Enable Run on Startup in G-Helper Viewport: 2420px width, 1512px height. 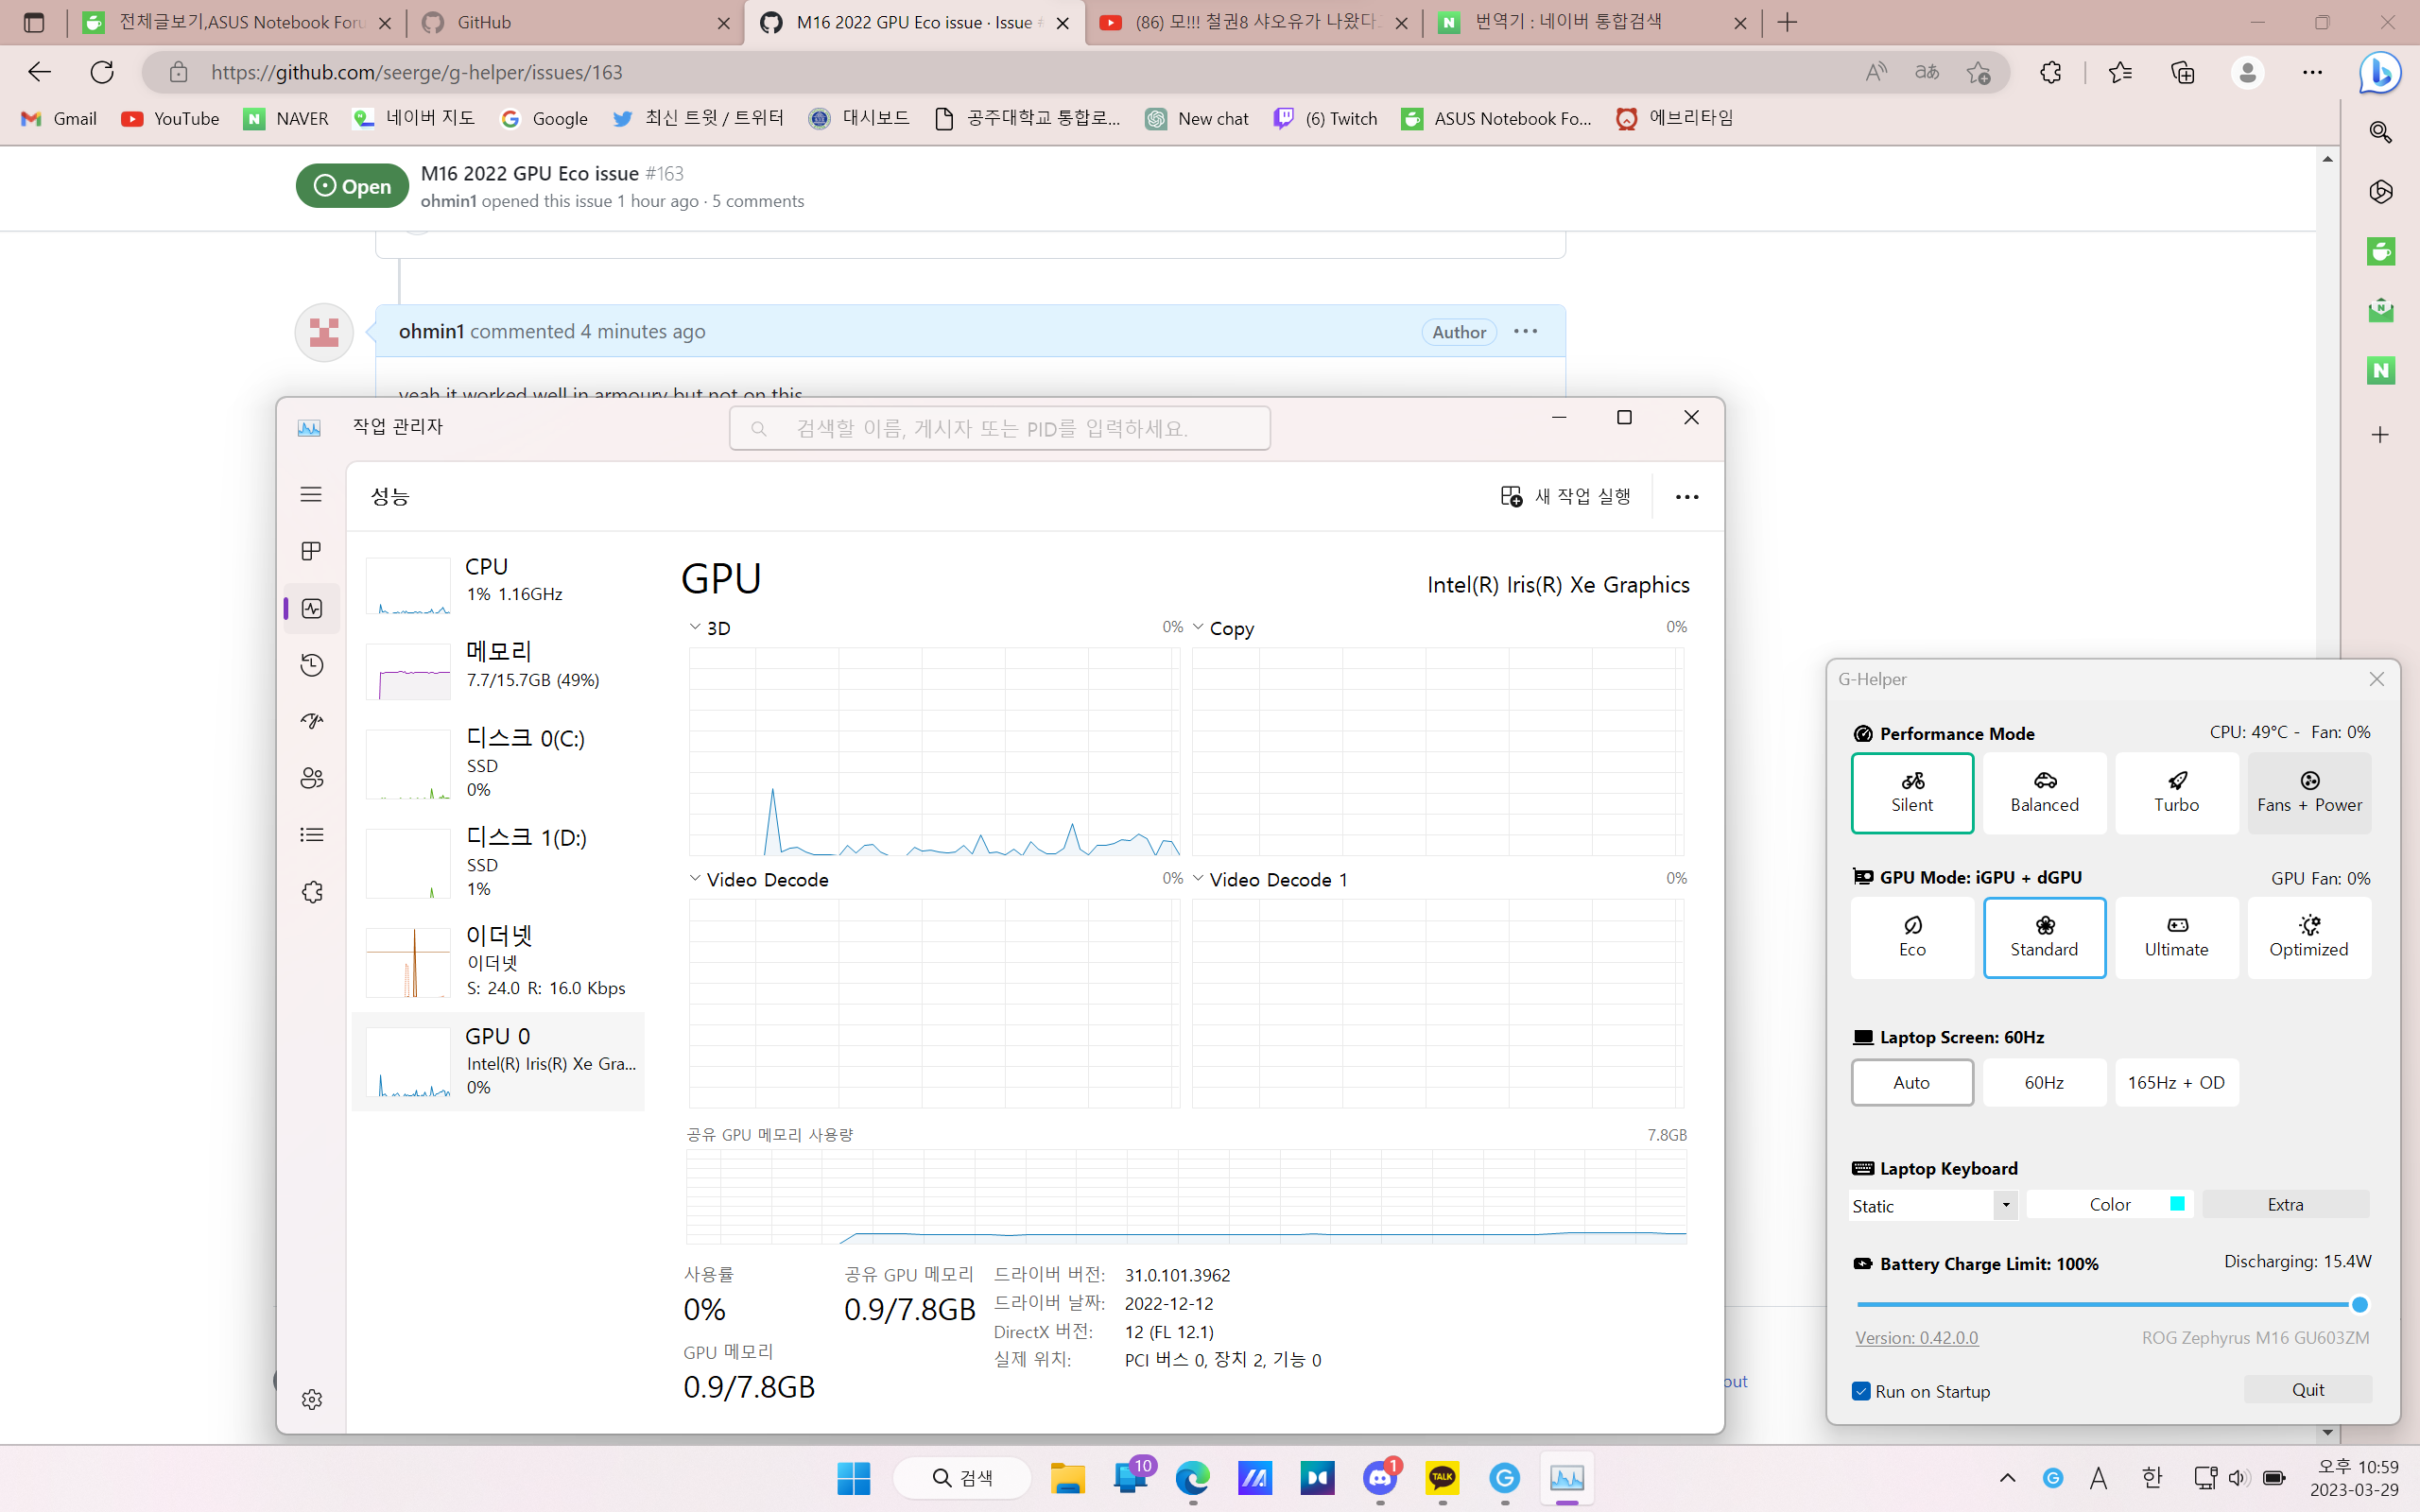[1862, 1391]
